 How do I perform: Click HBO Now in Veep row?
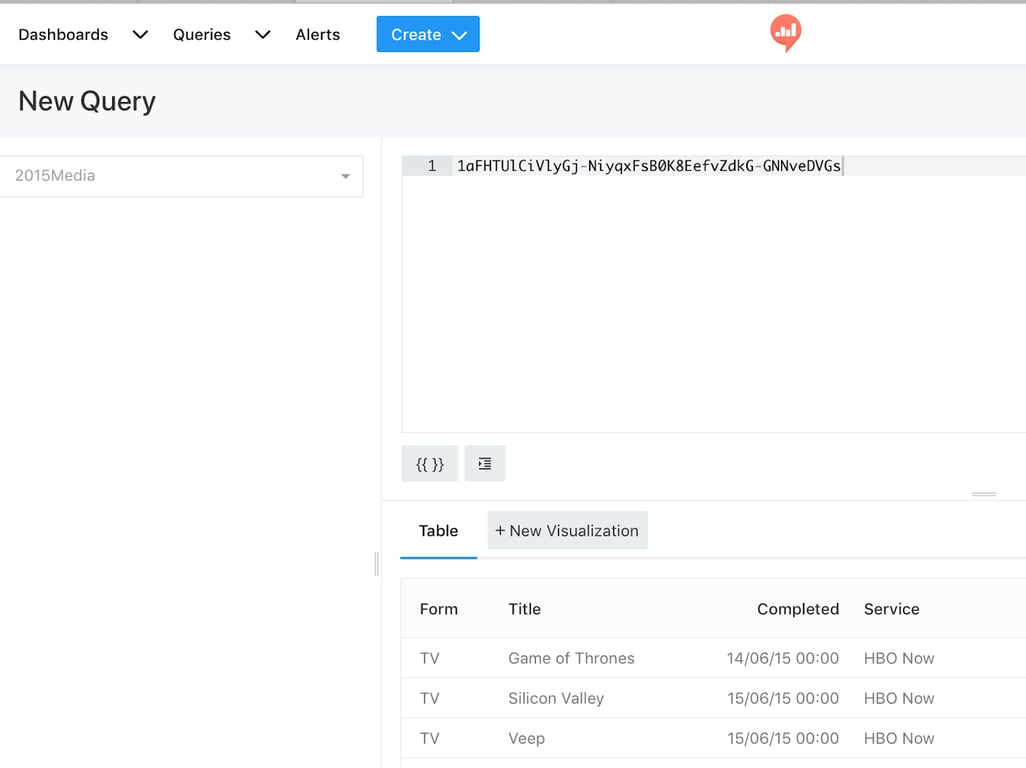[x=899, y=739]
